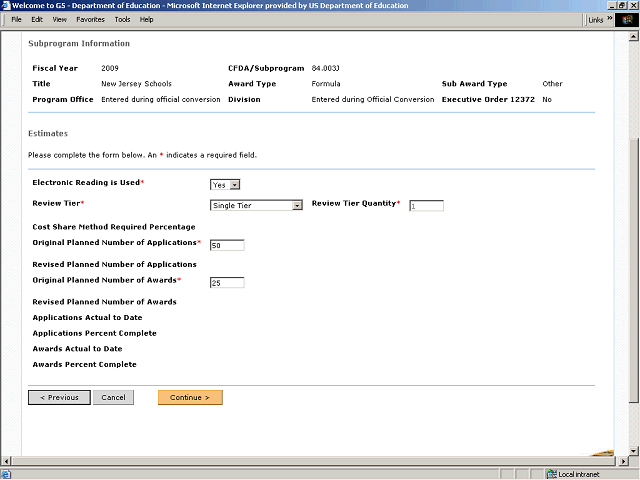Click the Cost Share Method Required Percentage label

coord(114,227)
